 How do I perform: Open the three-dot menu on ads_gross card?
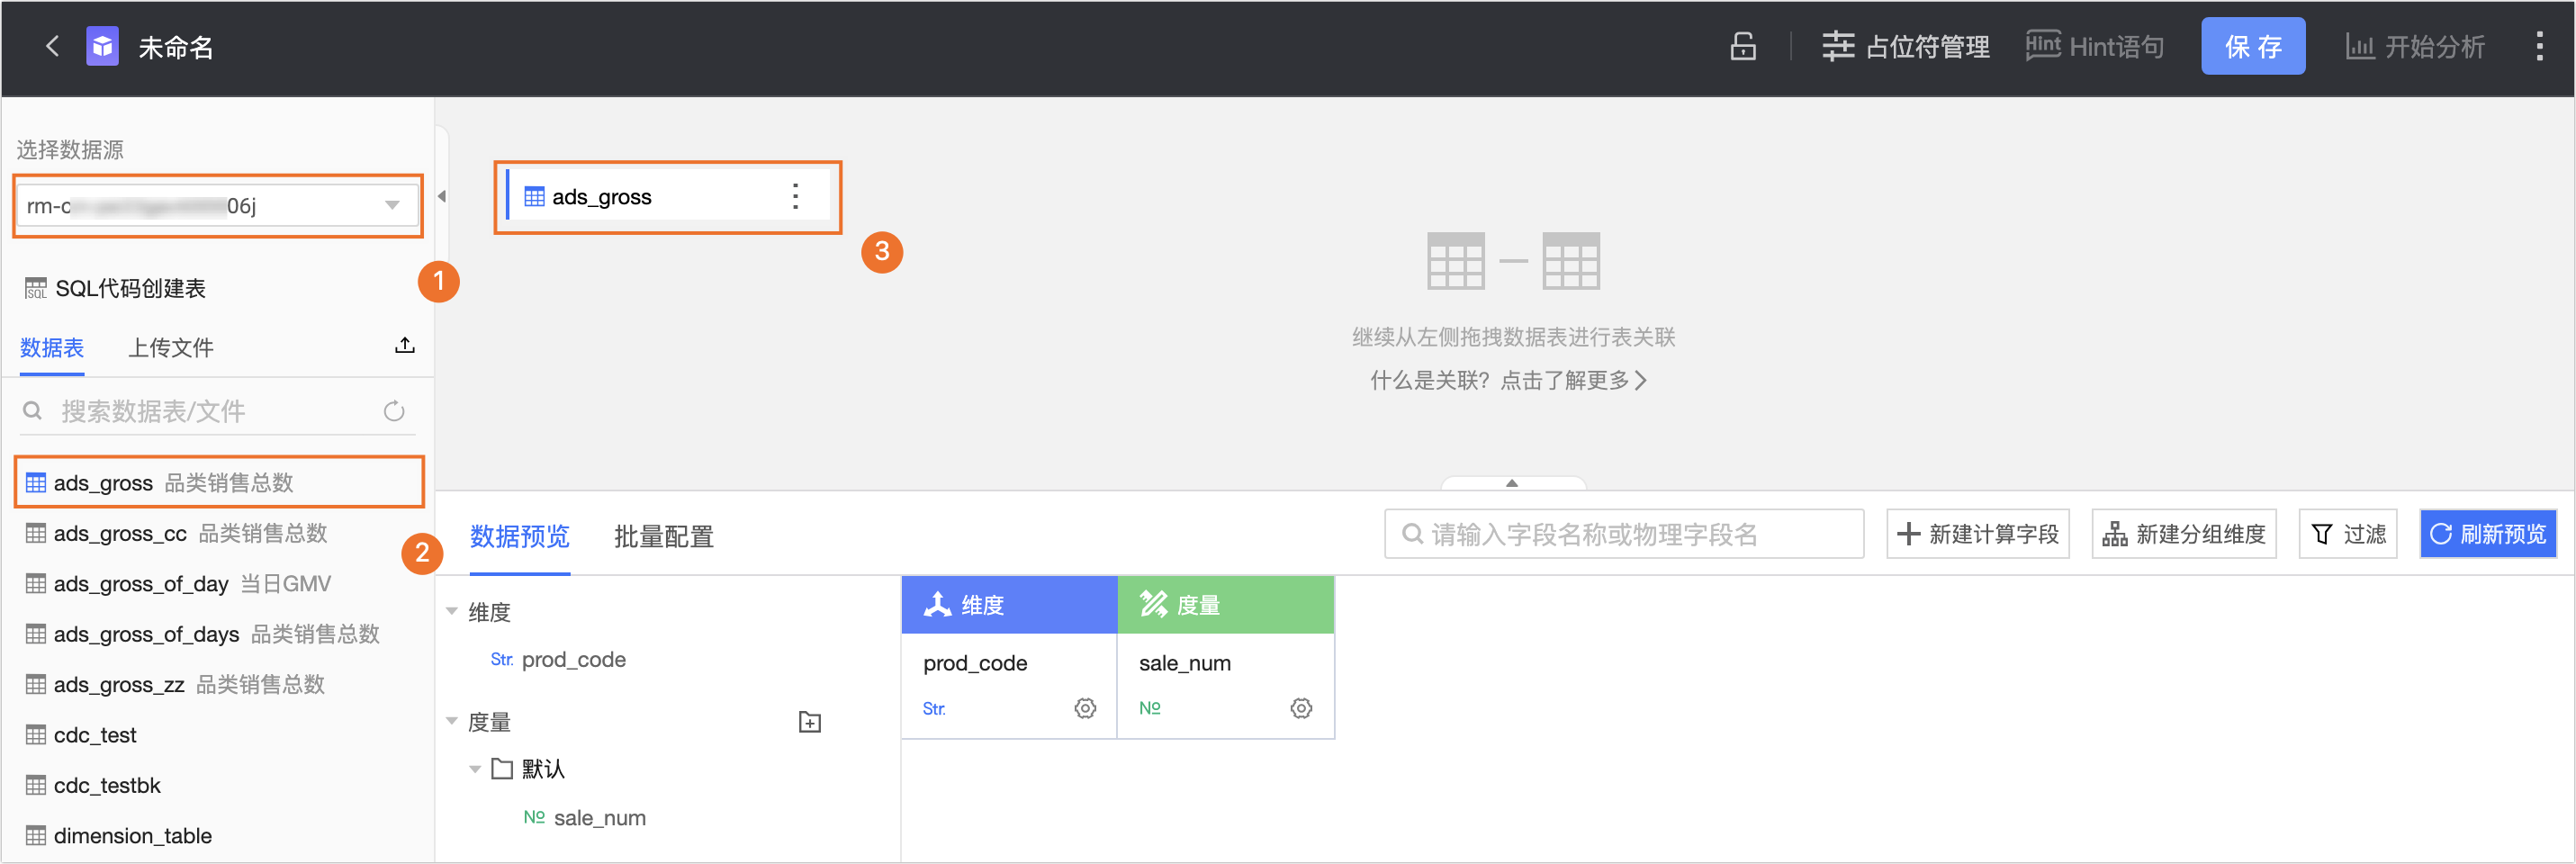coord(795,196)
